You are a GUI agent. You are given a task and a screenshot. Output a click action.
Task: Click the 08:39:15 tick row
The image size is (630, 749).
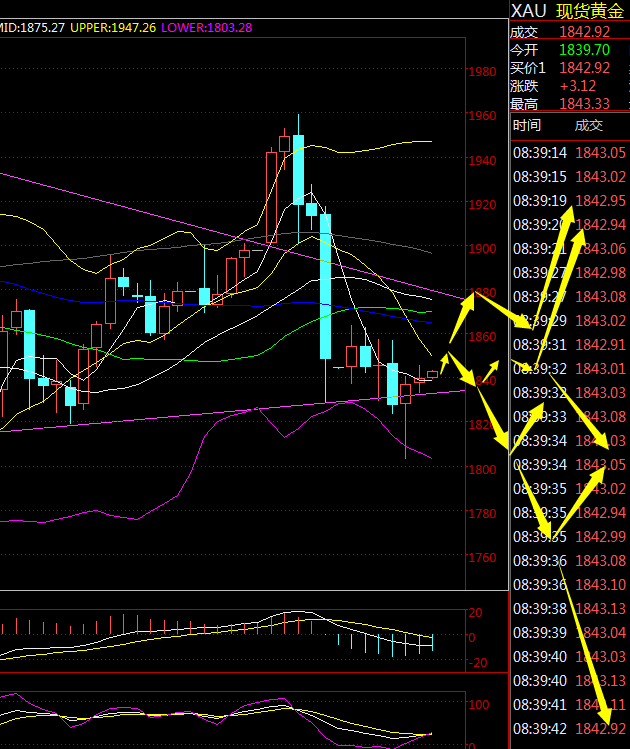(568, 176)
